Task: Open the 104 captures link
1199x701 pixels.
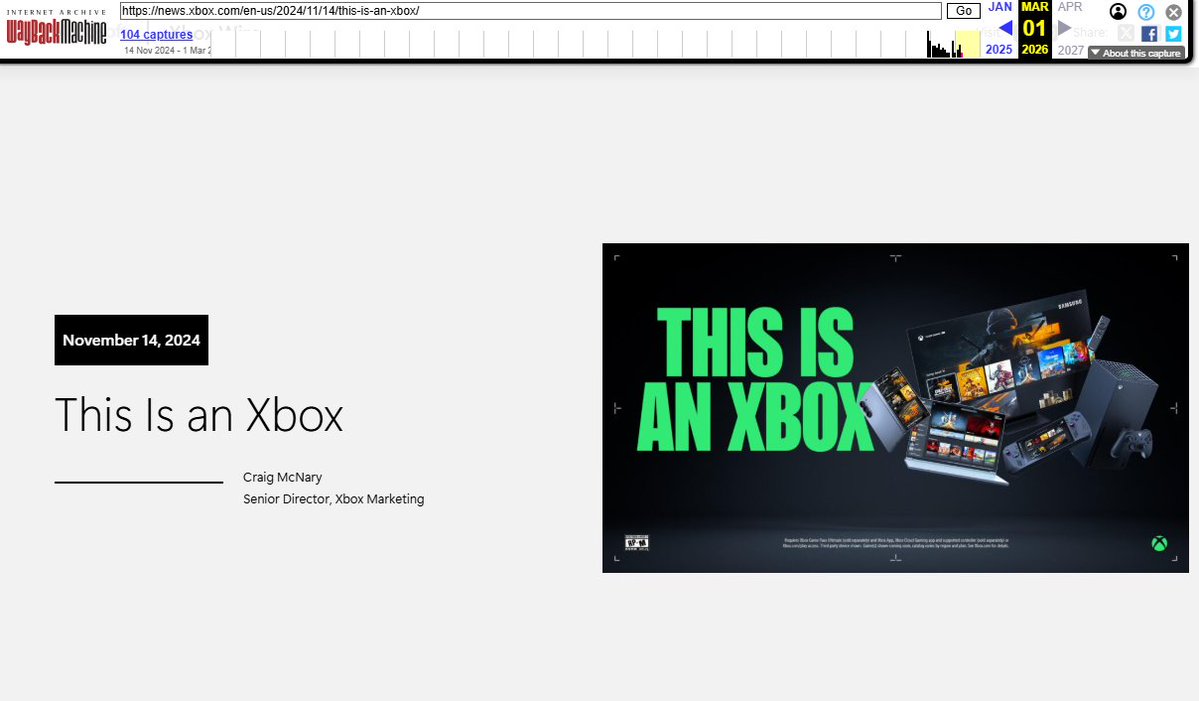Action: pos(156,34)
